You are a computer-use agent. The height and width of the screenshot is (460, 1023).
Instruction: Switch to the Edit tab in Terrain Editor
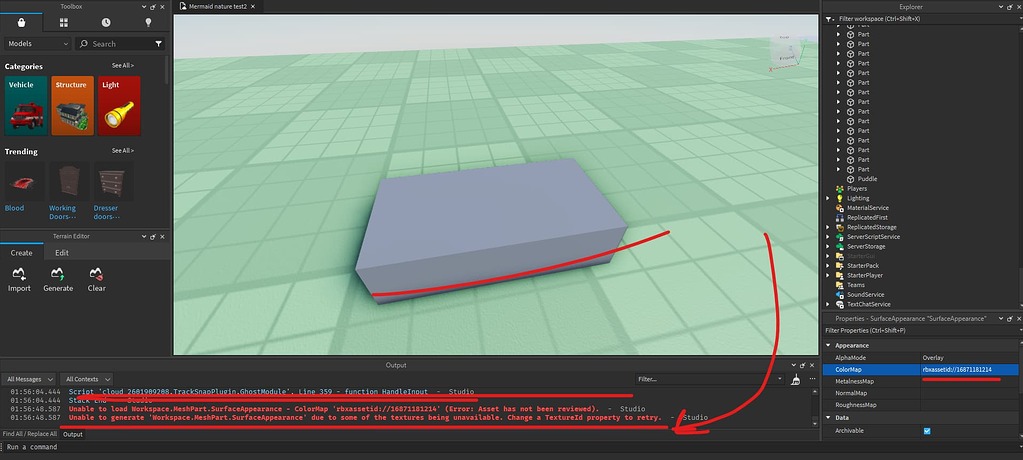point(62,253)
